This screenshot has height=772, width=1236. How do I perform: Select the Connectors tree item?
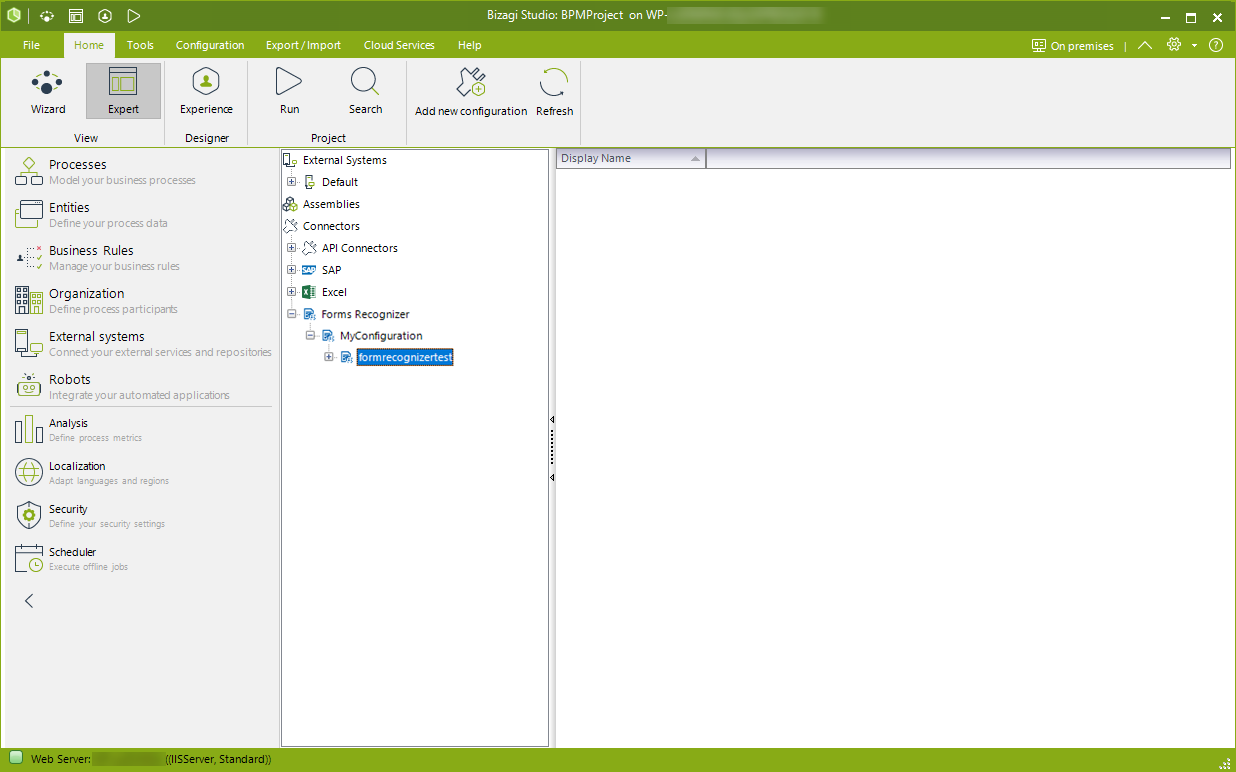[331, 226]
